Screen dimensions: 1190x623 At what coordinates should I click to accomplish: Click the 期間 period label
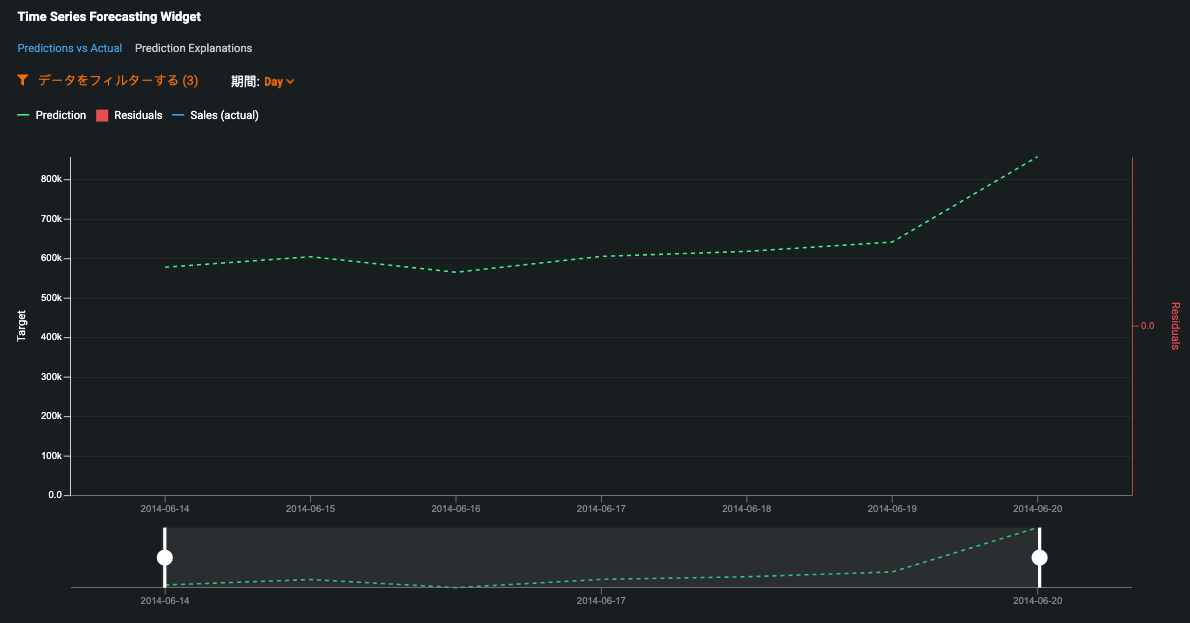pyautogui.click(x=245, y=81)
